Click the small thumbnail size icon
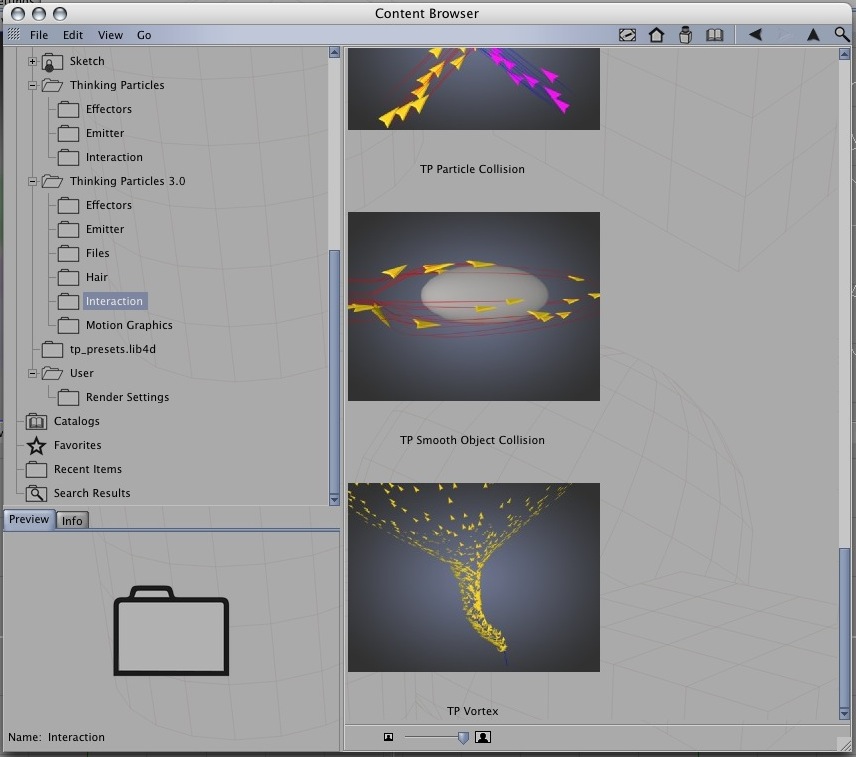 [x=388, y=737]
